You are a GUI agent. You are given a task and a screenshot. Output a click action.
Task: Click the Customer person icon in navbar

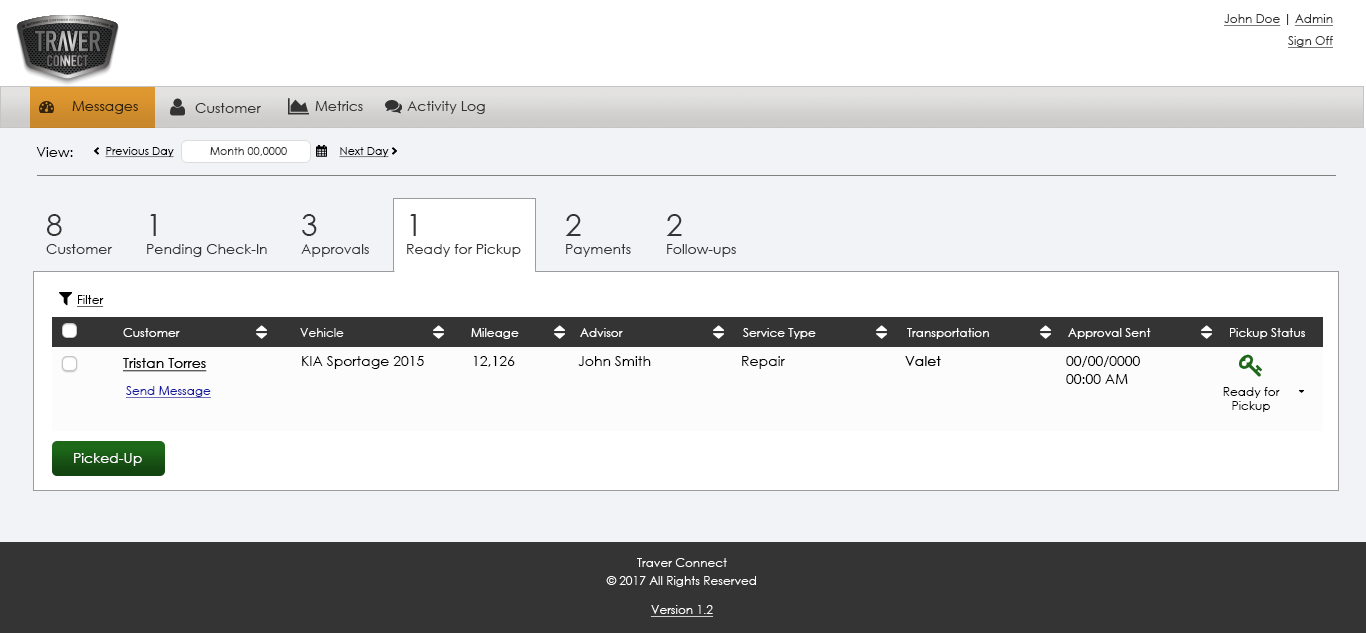(177, 107)
